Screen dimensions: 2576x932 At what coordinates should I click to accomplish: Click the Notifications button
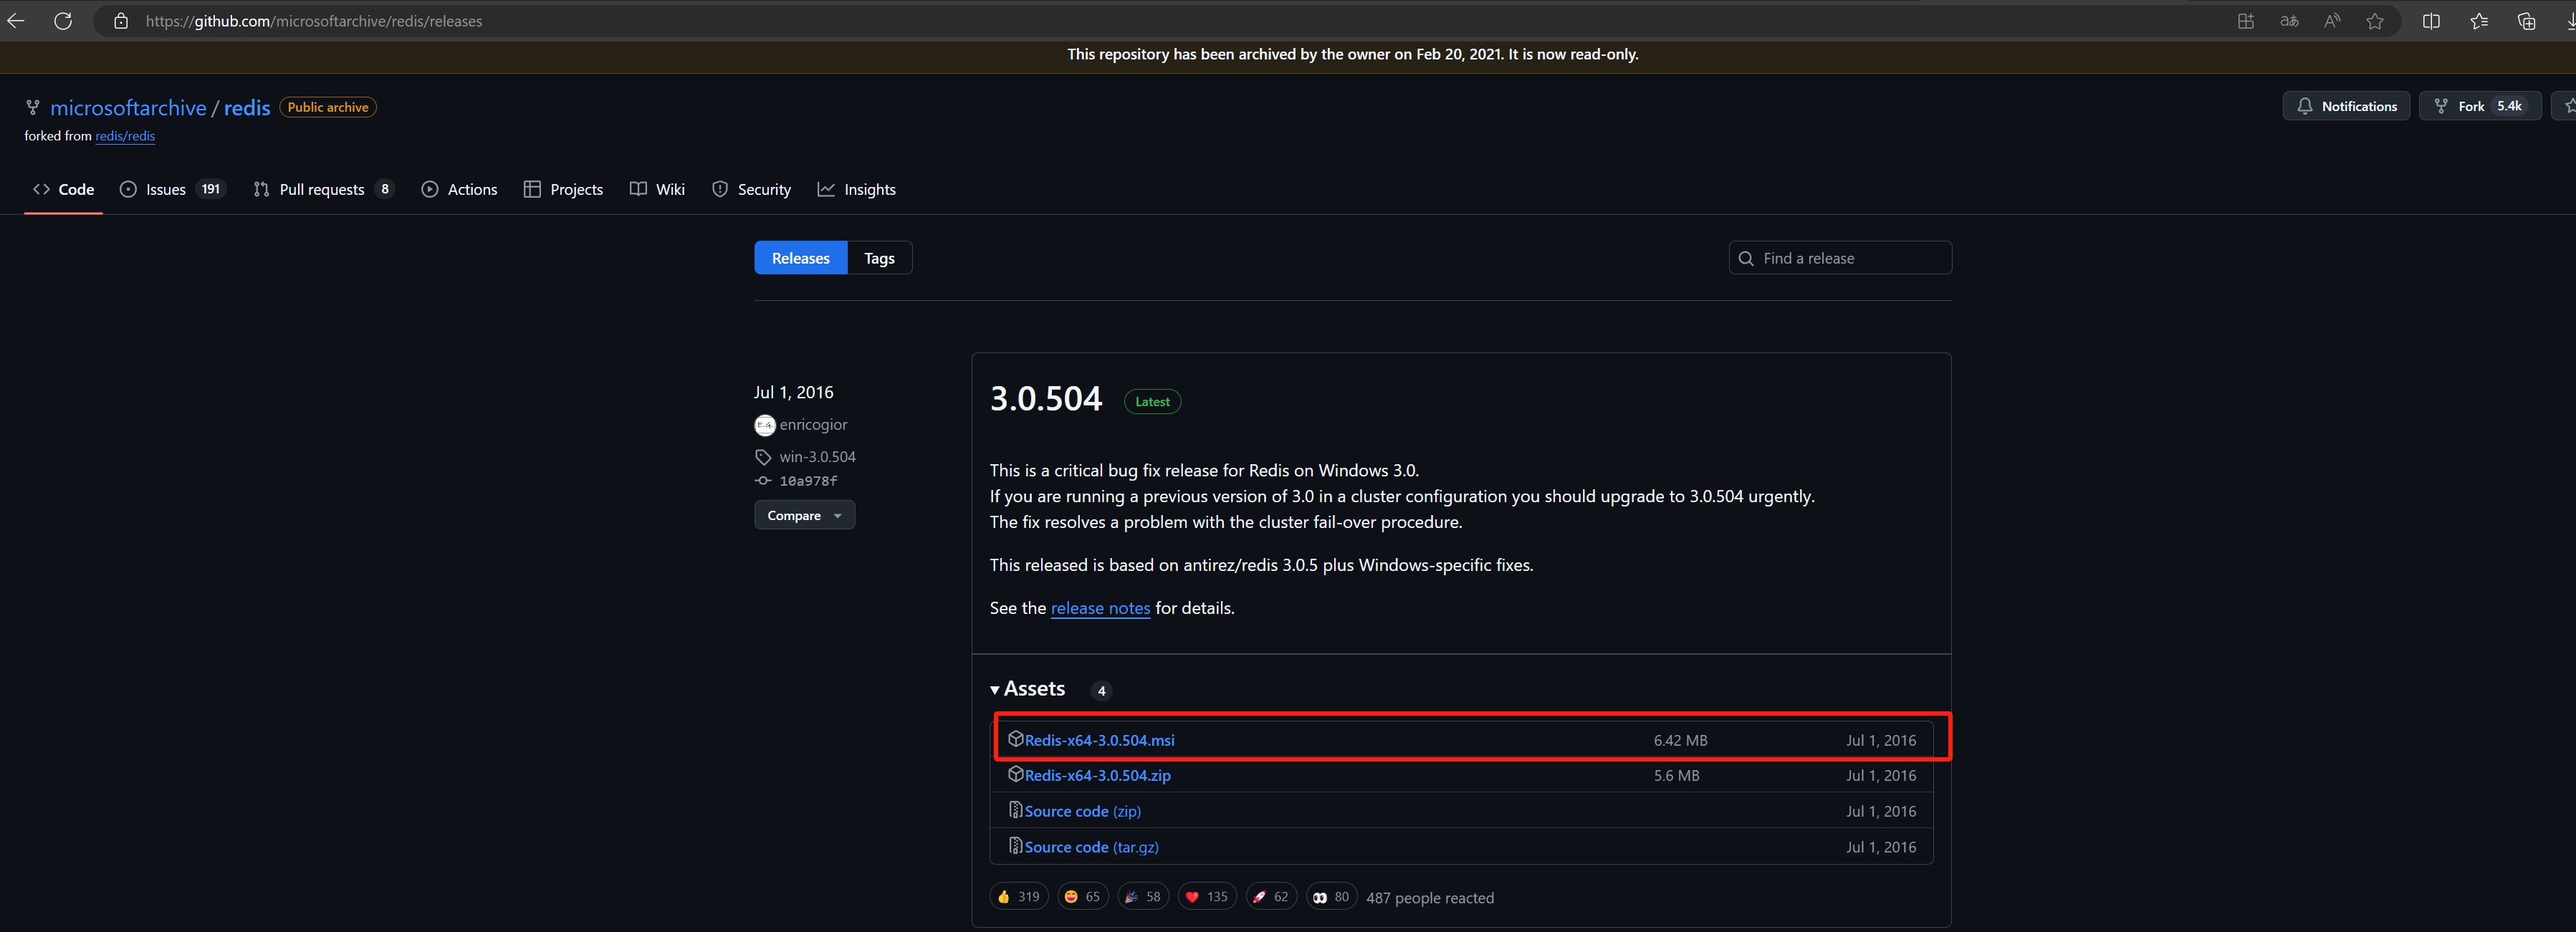click(x=2346, y=106)
